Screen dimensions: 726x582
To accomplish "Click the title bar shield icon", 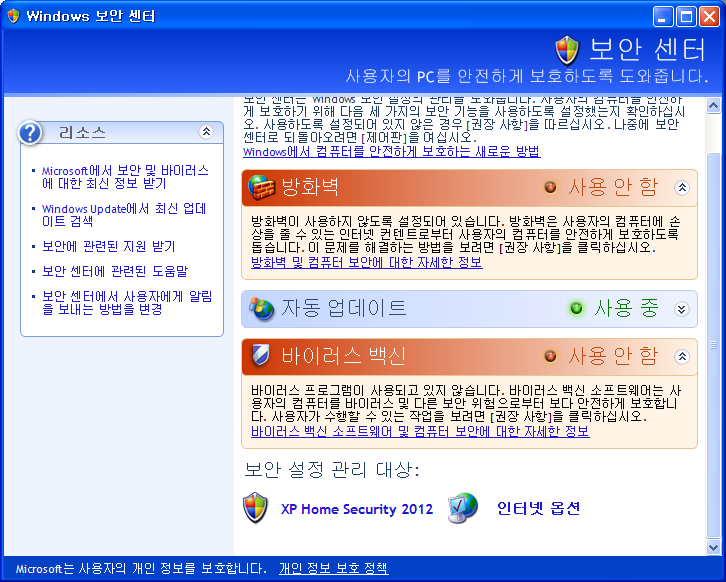I will pyautogui.click(x=13, y=16).
